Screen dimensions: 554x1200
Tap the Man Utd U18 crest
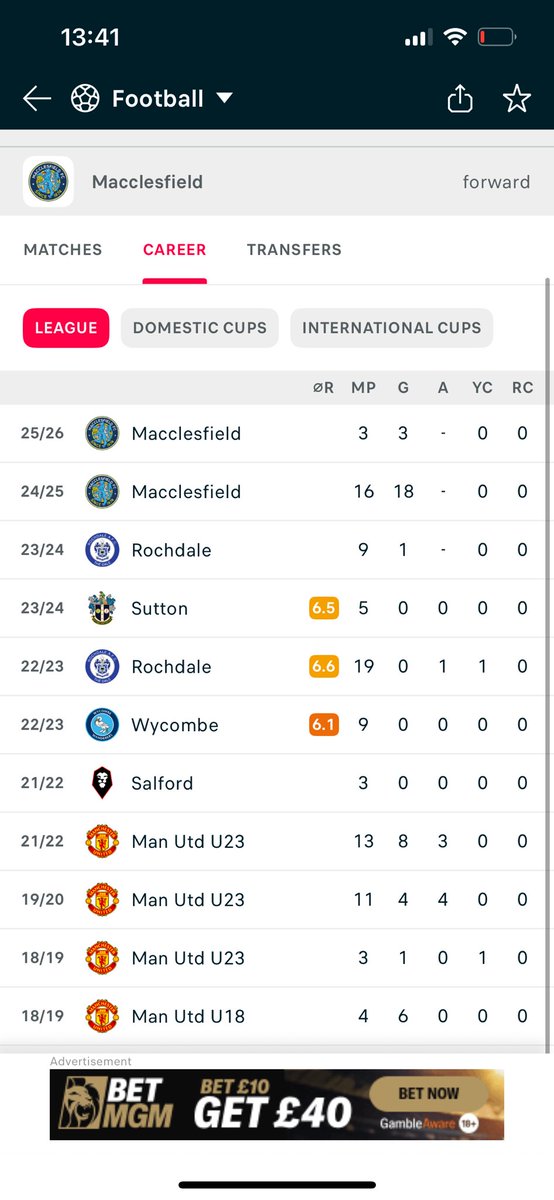tap(102, 1016)
